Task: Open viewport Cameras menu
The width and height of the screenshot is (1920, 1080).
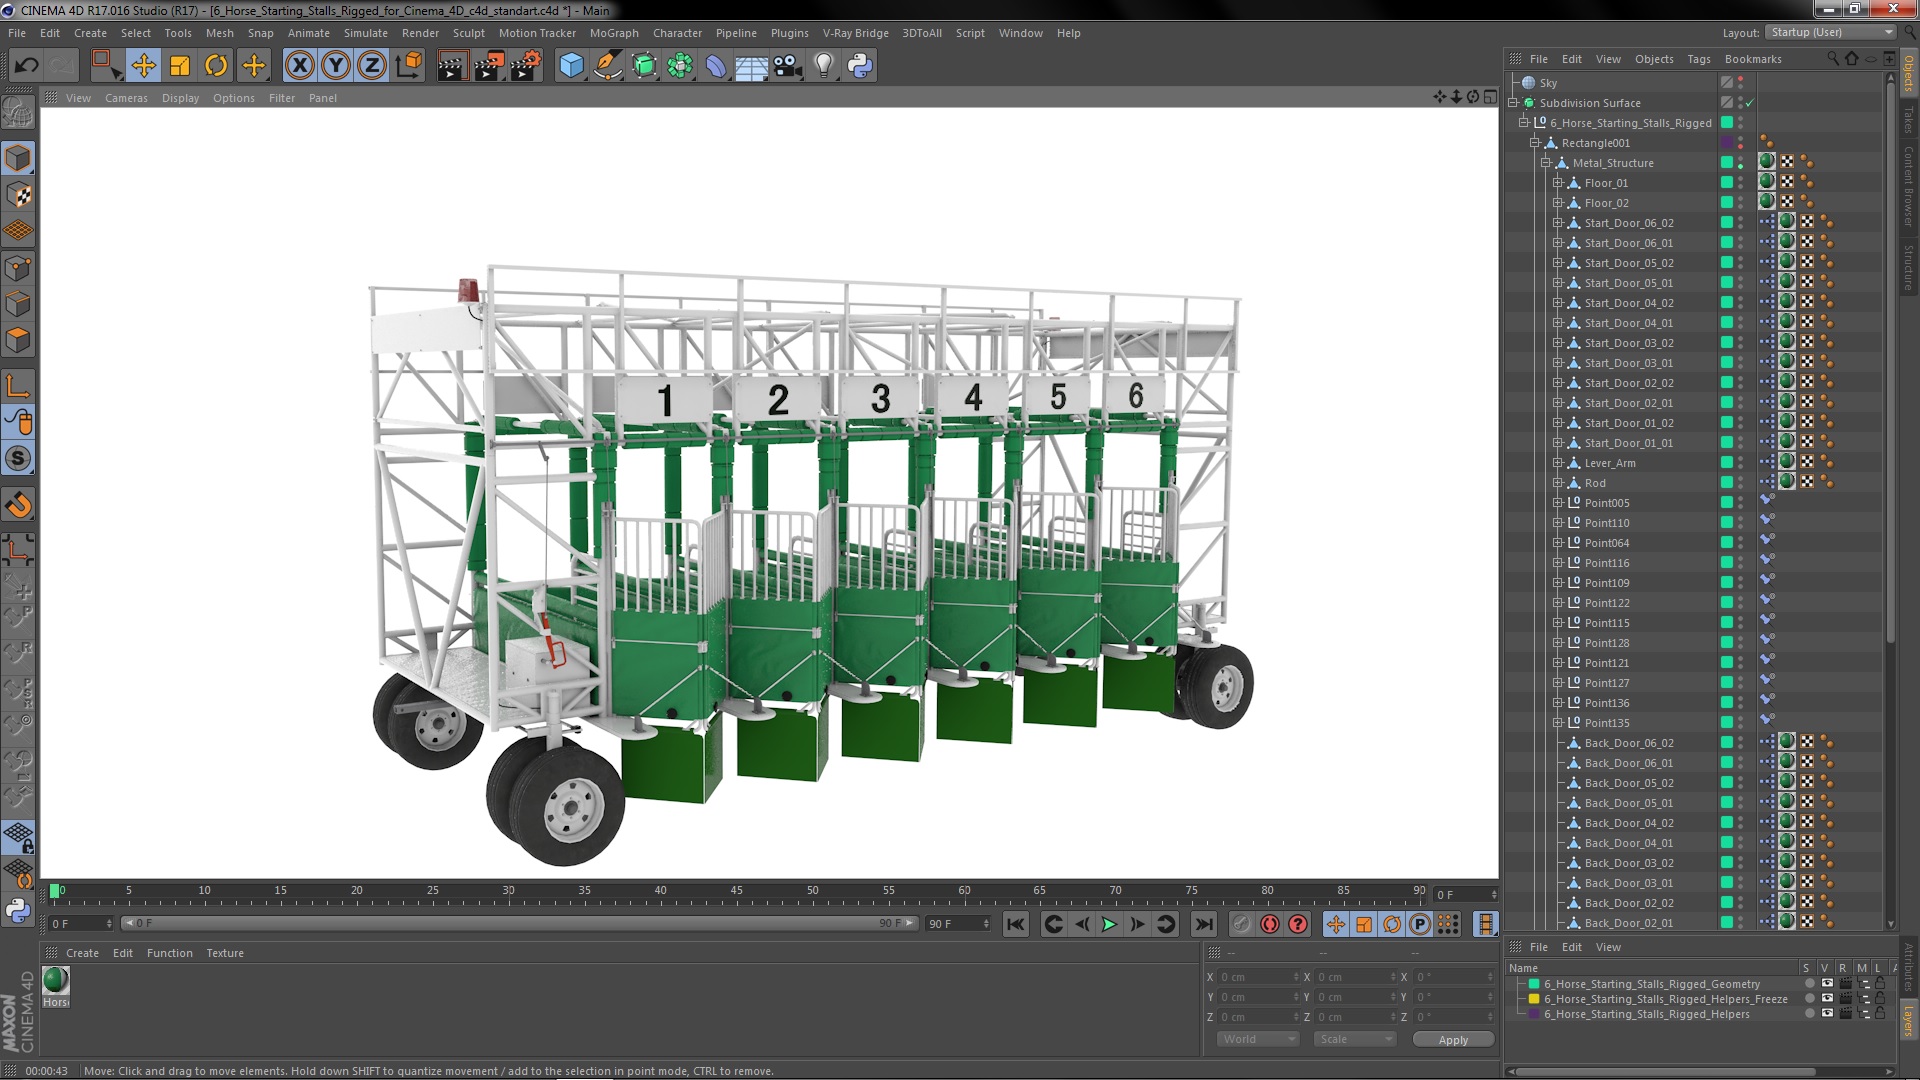Action: click(126, 98)
